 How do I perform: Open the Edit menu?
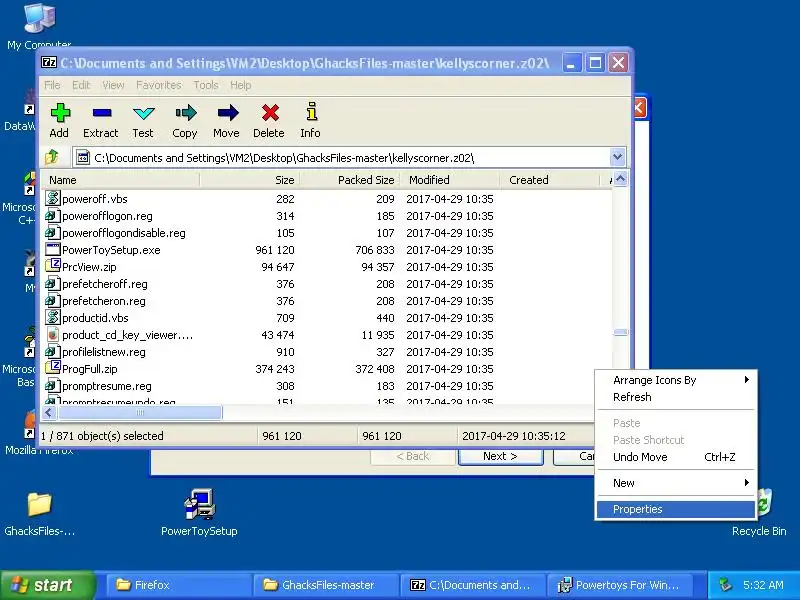[x=81, y=85]
